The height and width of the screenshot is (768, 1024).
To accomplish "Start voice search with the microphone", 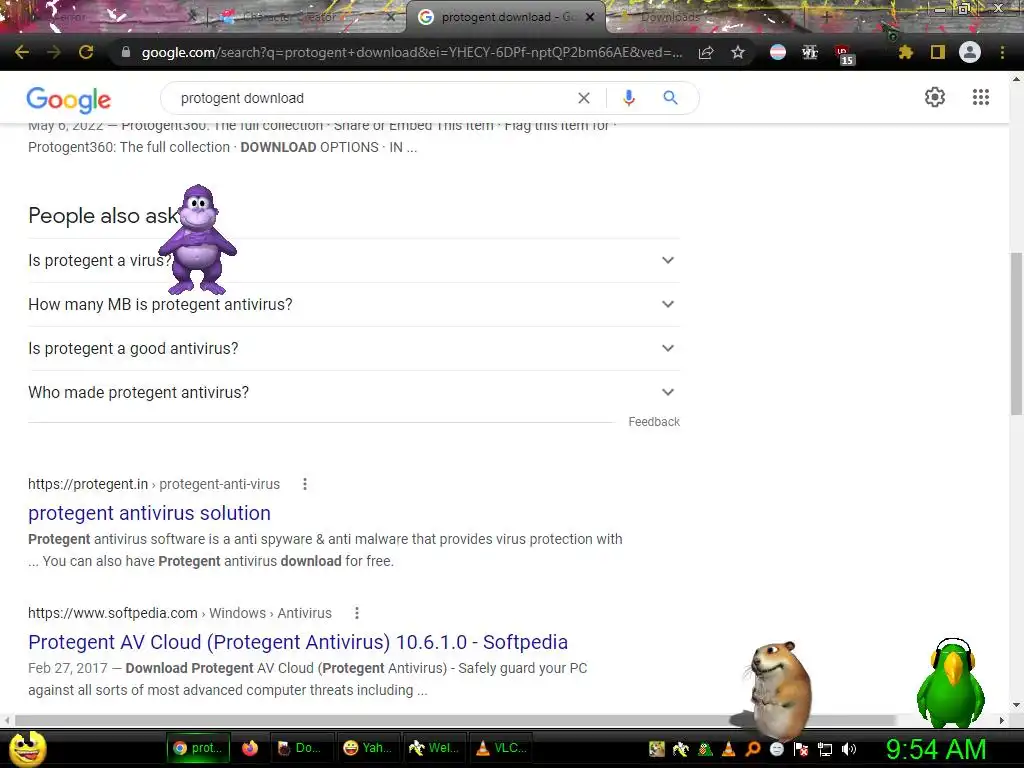I will (628, 98).
